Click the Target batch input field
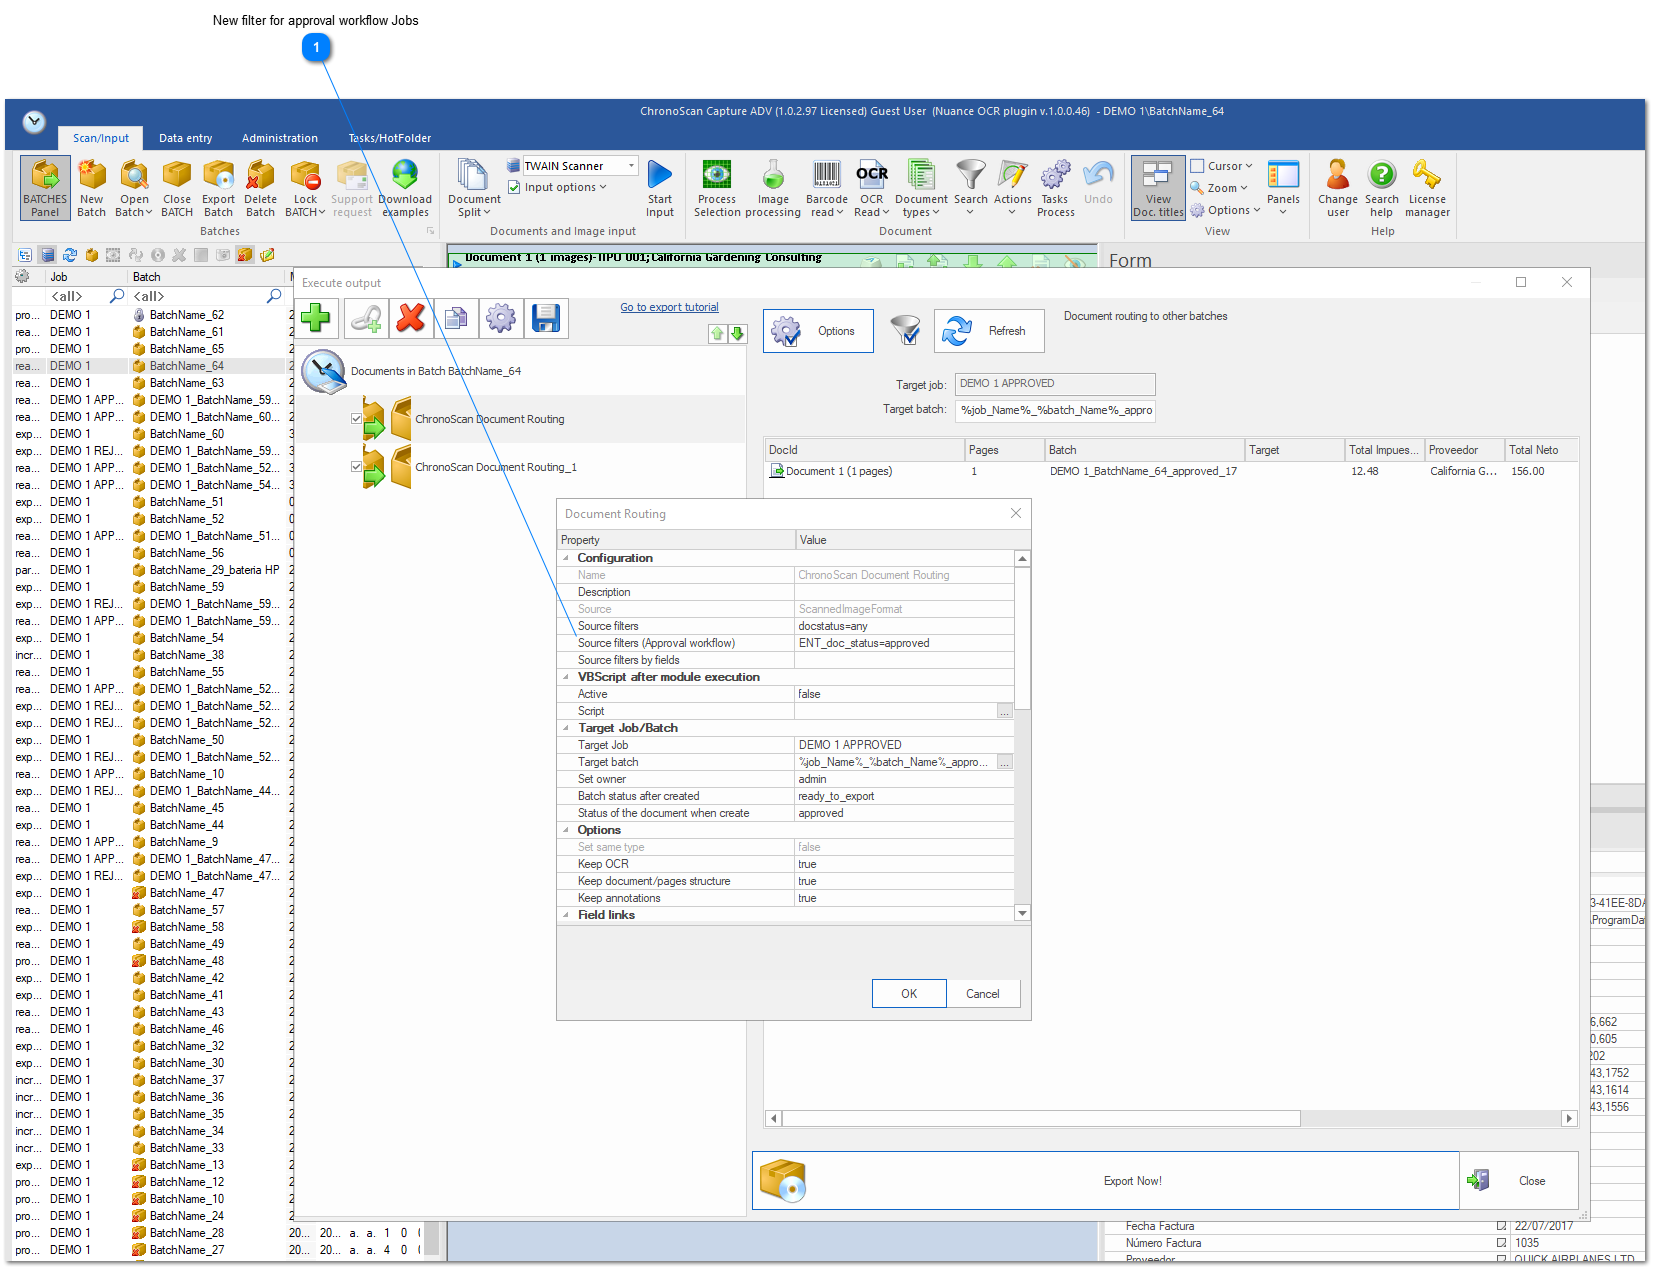This screenshot has width=1654, height=1270. point(1055,410)
